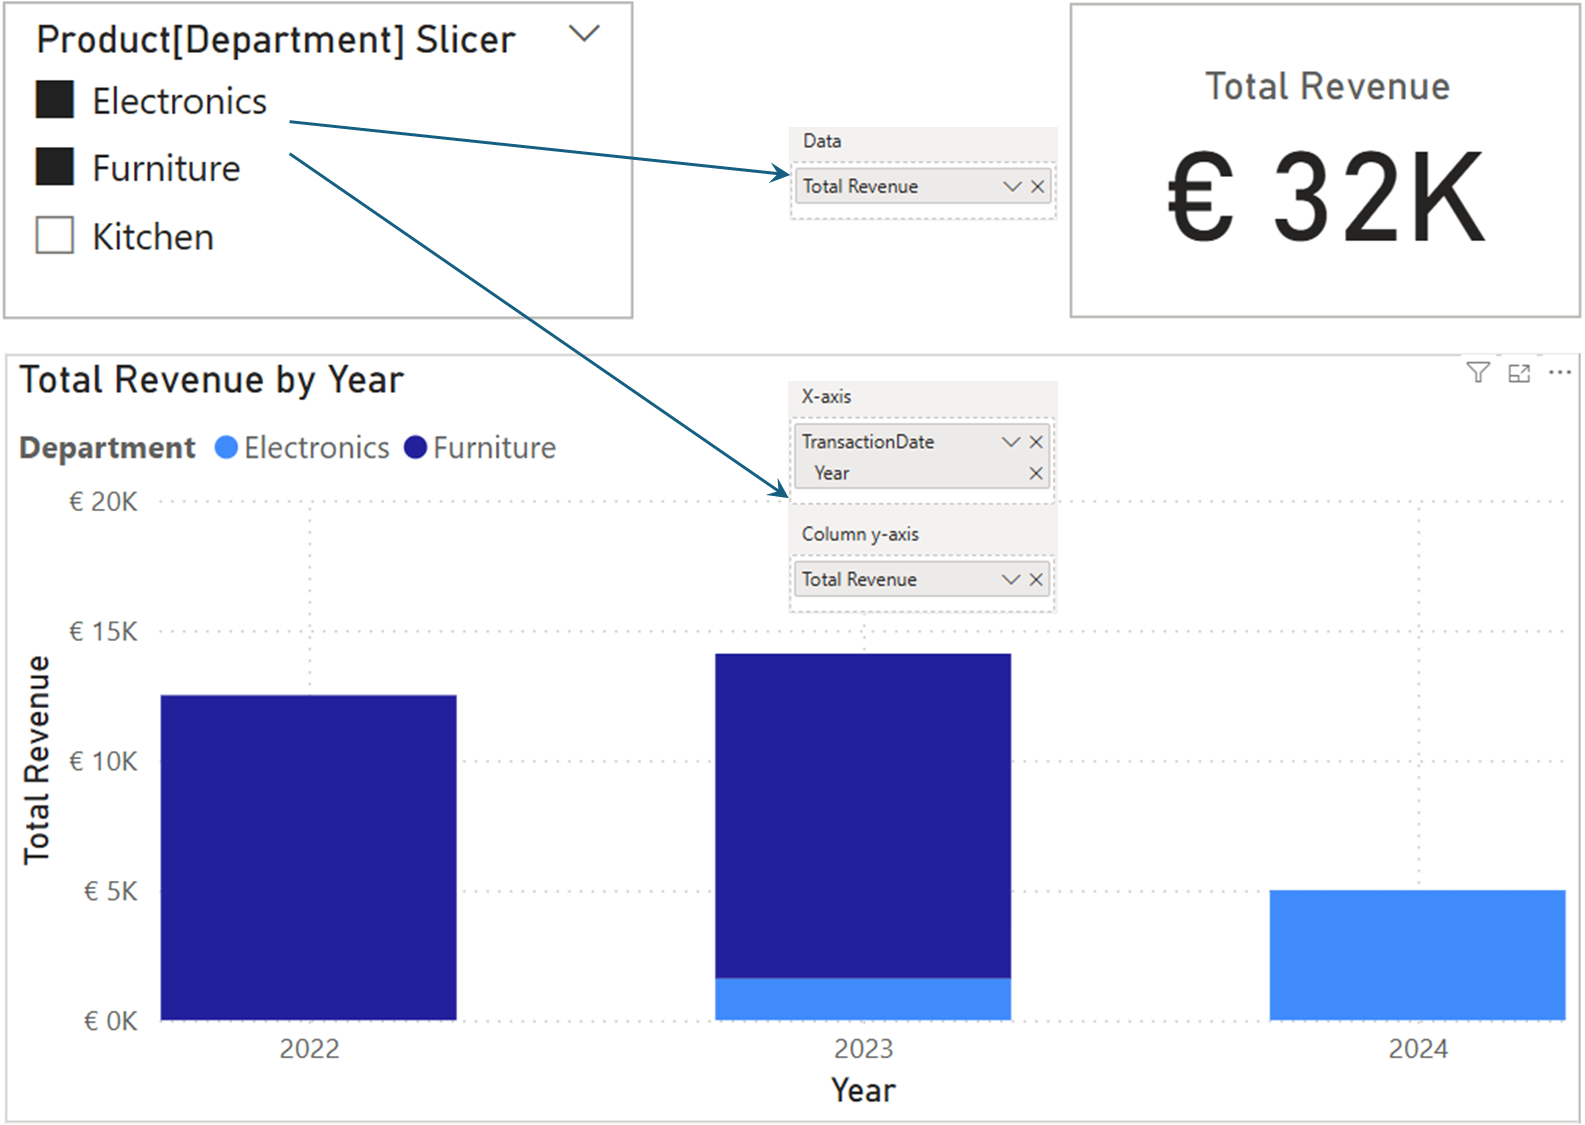This screenshot has height=1125, width=1585.
Task: Click the Total Revenue by Year title
Action: tap(212, 381)
